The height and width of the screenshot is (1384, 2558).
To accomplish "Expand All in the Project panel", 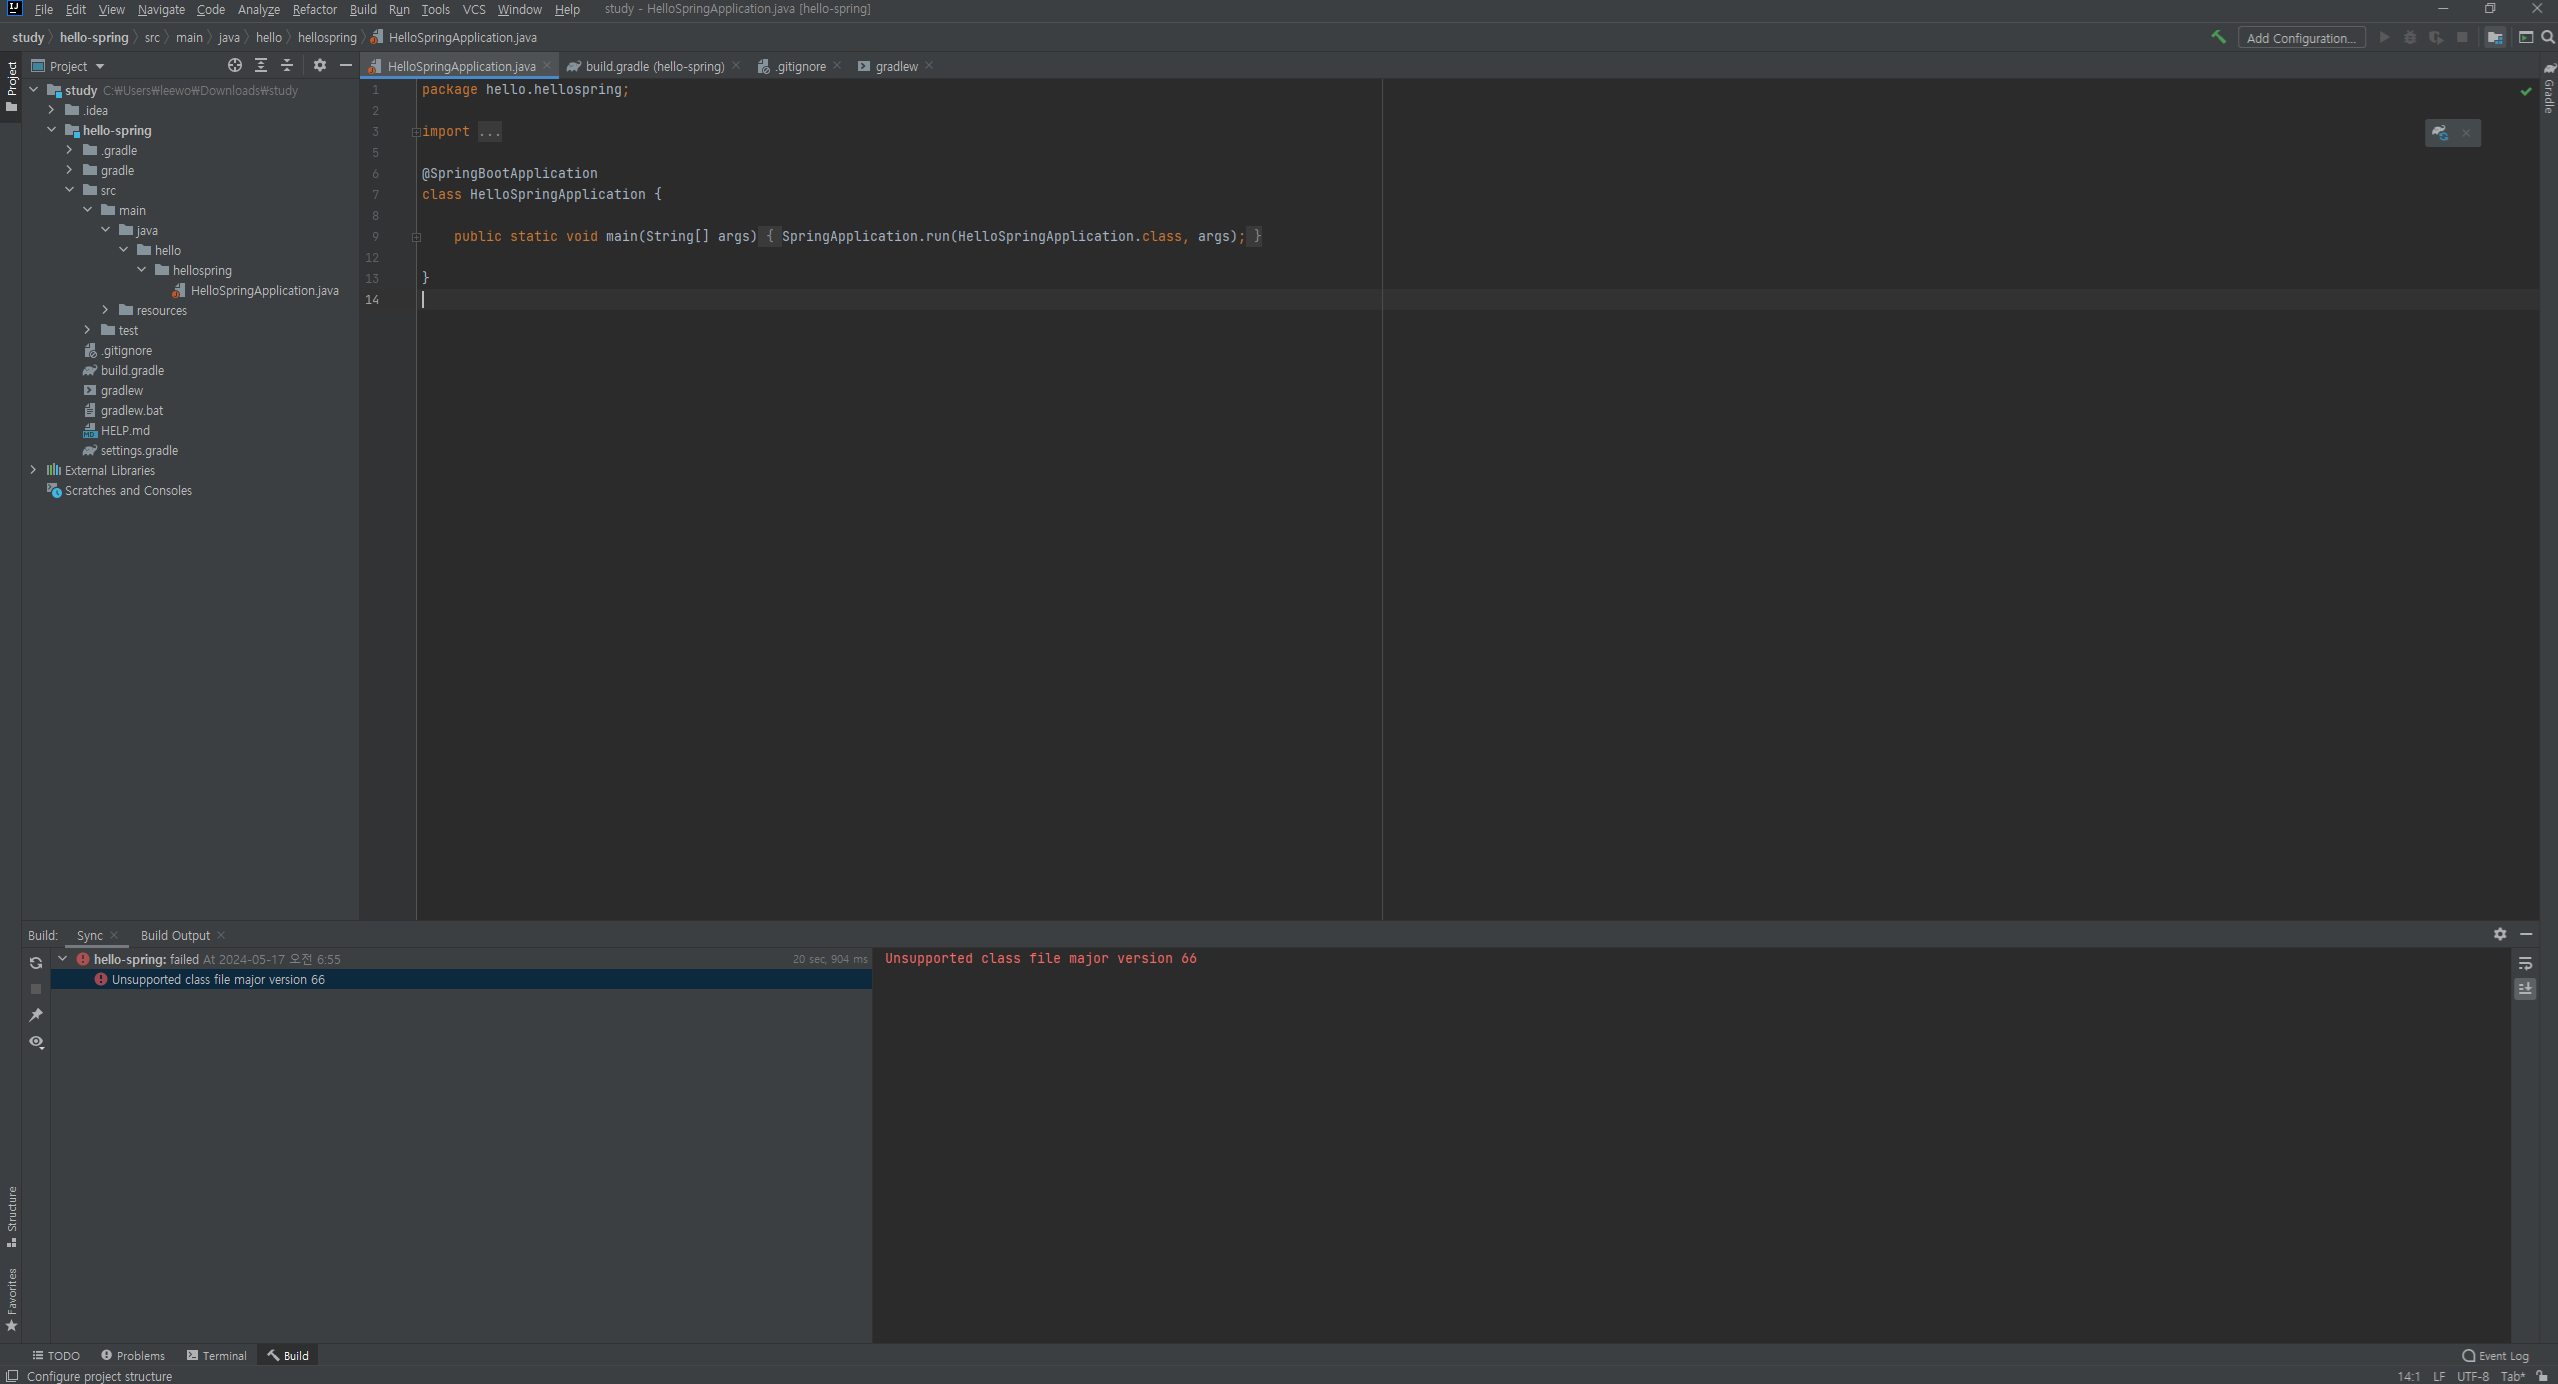I will click(x=261, y=65).
